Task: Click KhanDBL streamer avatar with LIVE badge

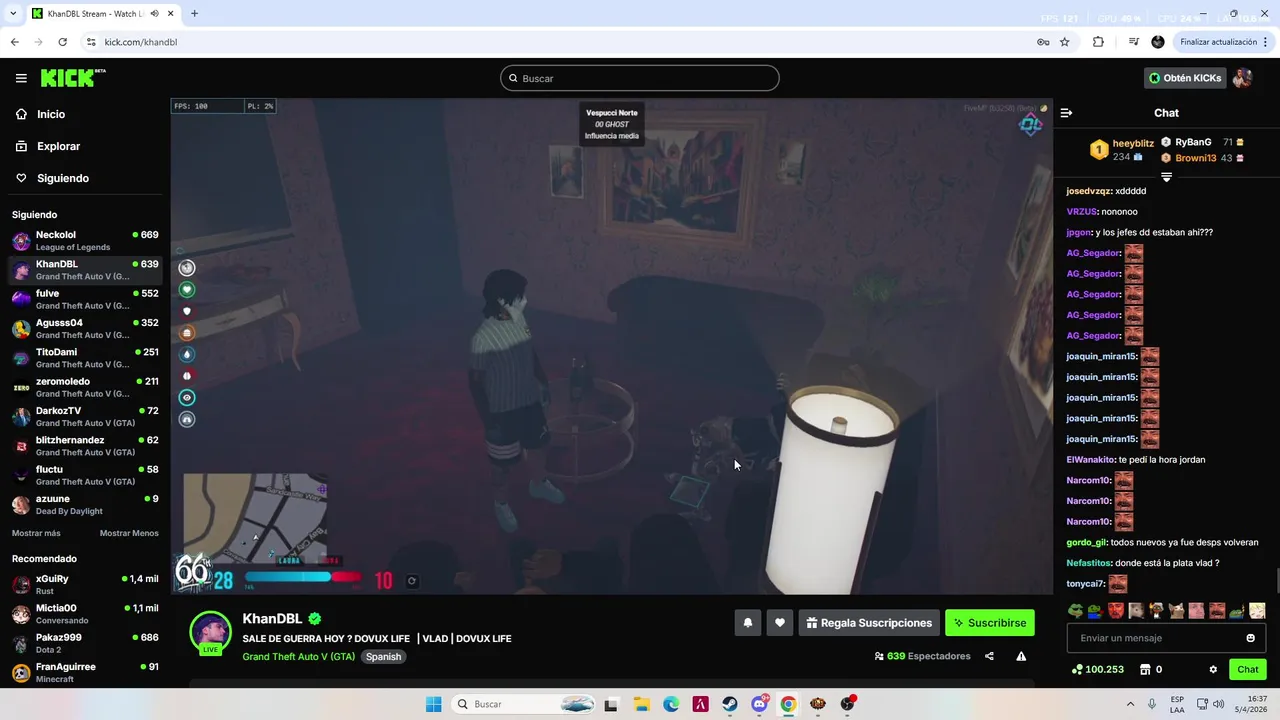Action: pos(210,633)
